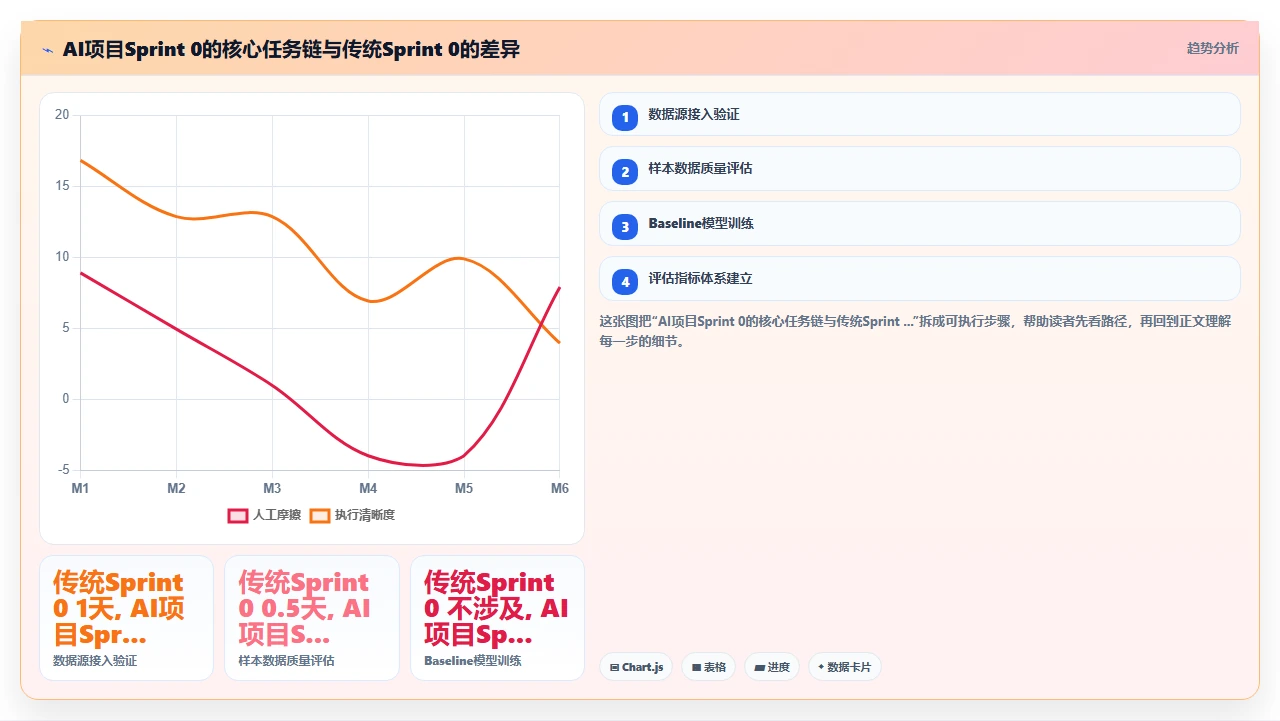This screenshot has height=721, width=1280.
Task: Click the description paragraph starting 这张图把
Action: (x=915, y=331)
